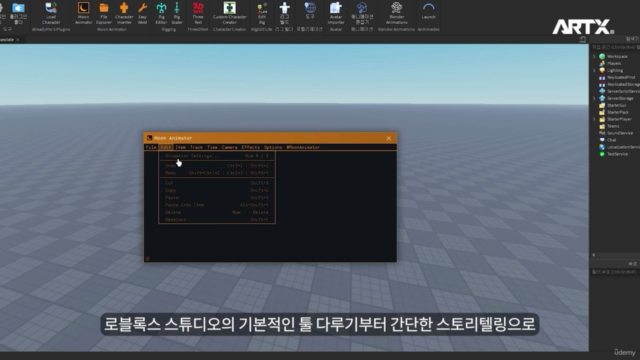Expand the StarterPlayer tree node
The width and height of the screenshot is (640, 360).
[594, 119]
